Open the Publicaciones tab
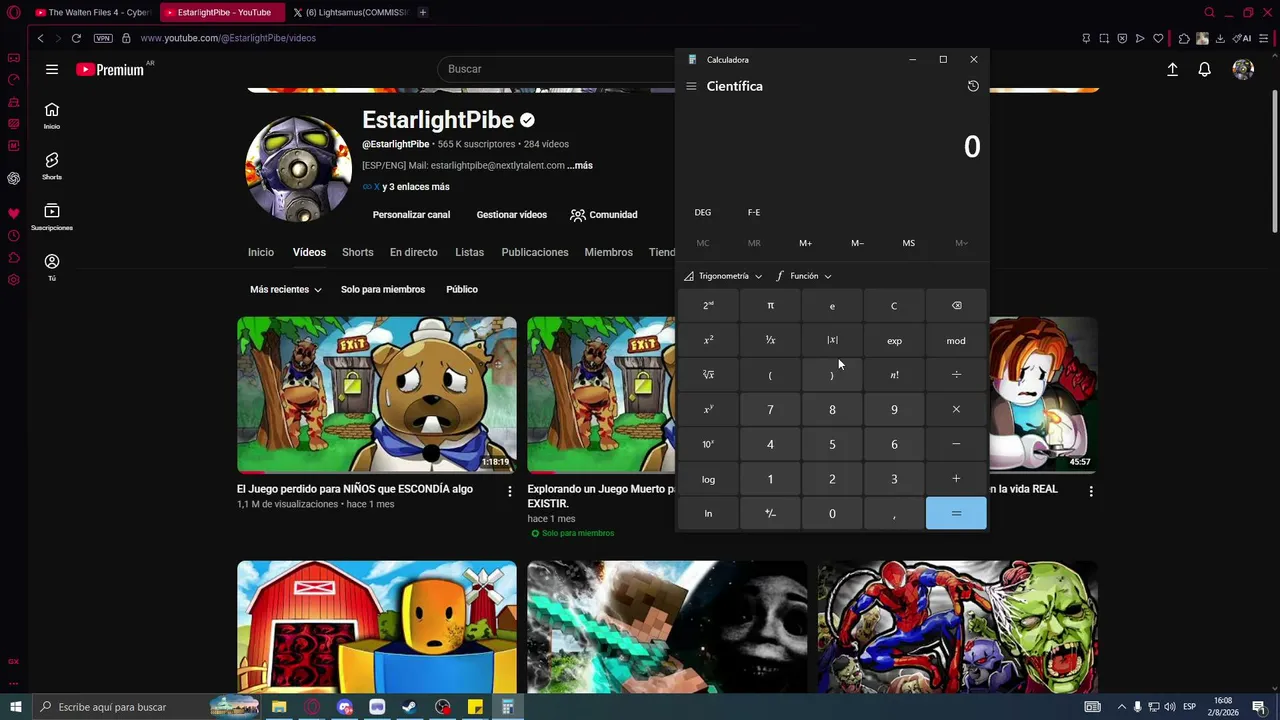This screenshot has height=720, width=1280. point(535,252)
